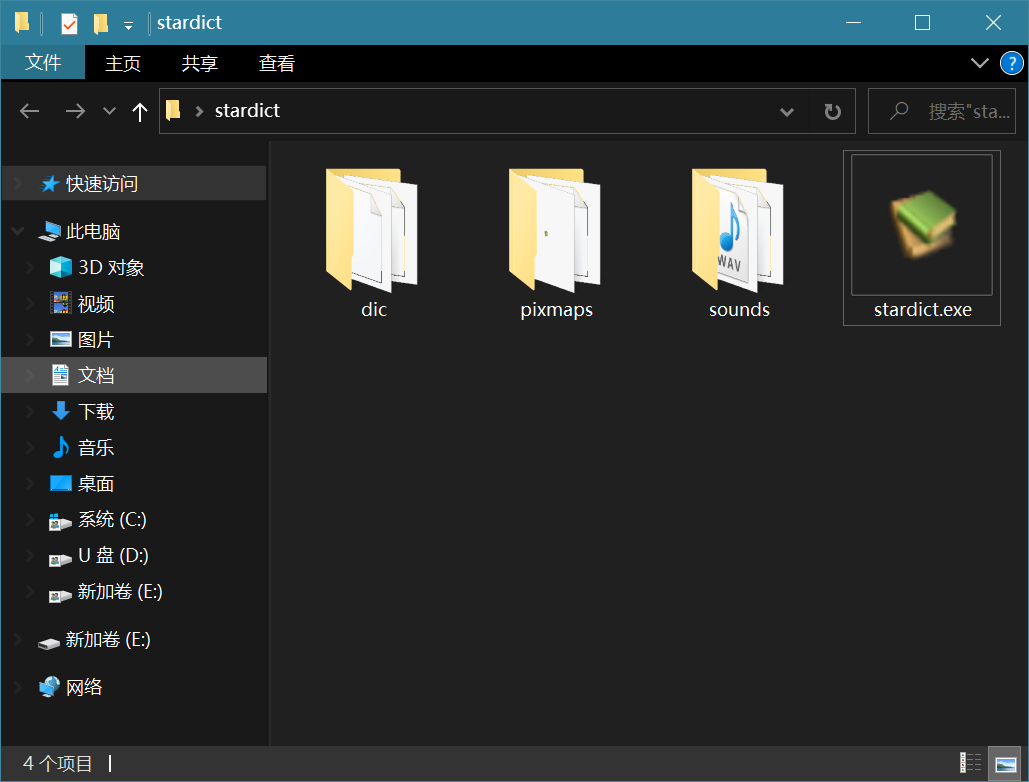
Task: Open the dic folder
Action: (x=372, y=231)
